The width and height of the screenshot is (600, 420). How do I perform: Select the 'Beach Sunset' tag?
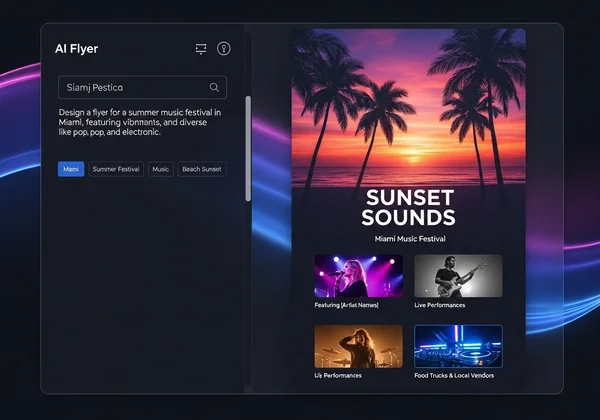click(x=202, y=169)
